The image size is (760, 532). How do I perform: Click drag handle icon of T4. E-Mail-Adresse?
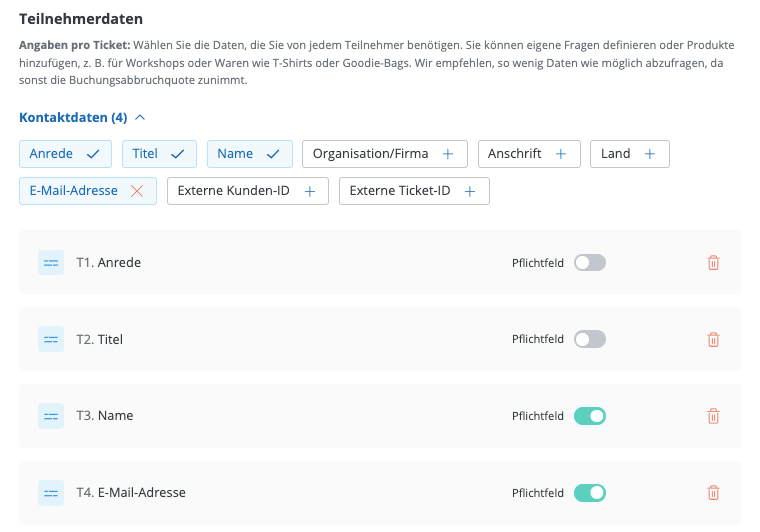[51, 492]
